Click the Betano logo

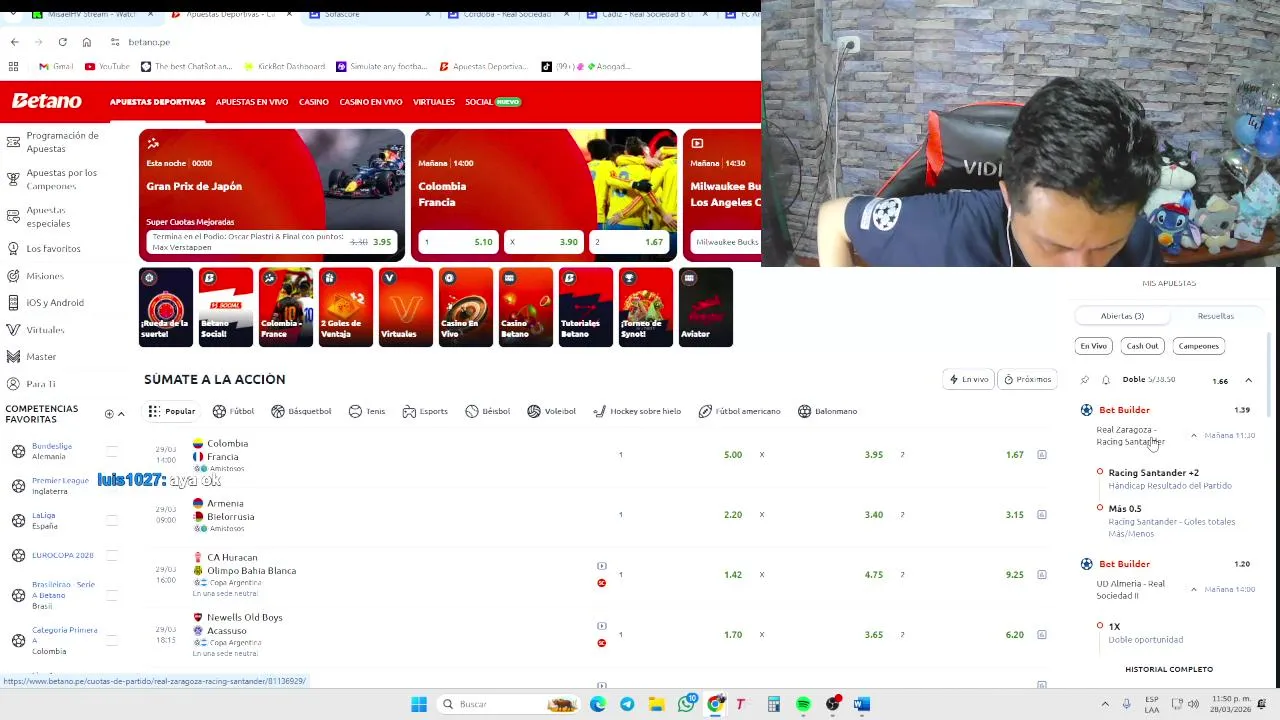(x=46, y=101)
